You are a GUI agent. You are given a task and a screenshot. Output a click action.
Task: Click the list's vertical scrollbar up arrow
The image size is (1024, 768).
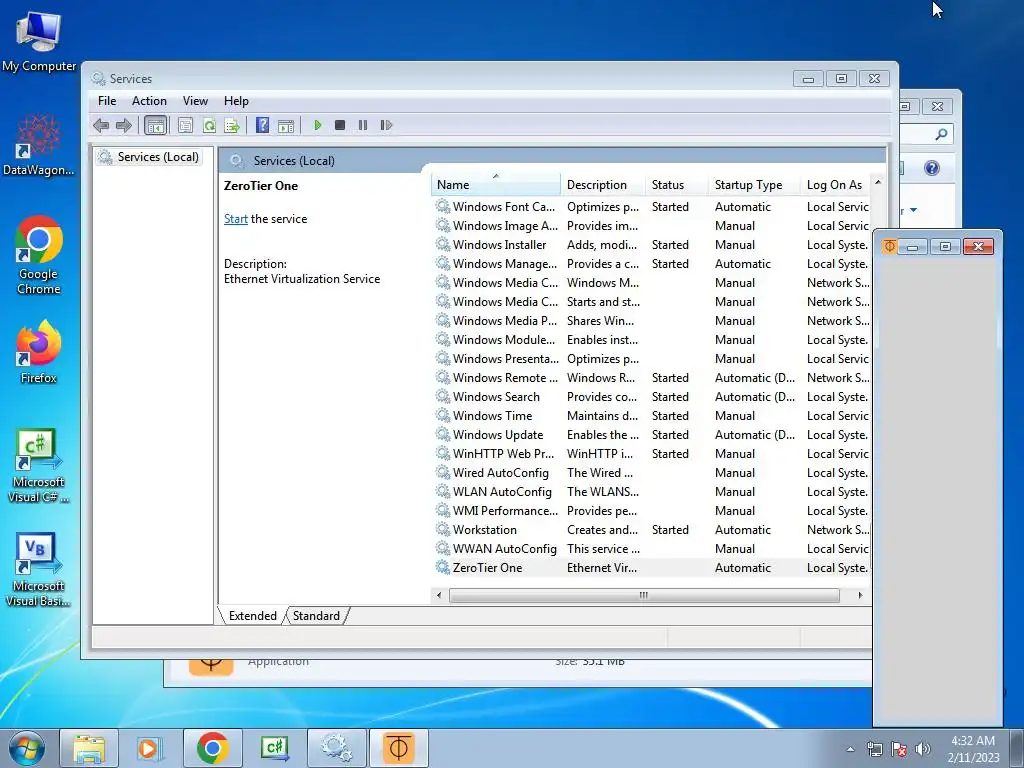tap(878, 182)
